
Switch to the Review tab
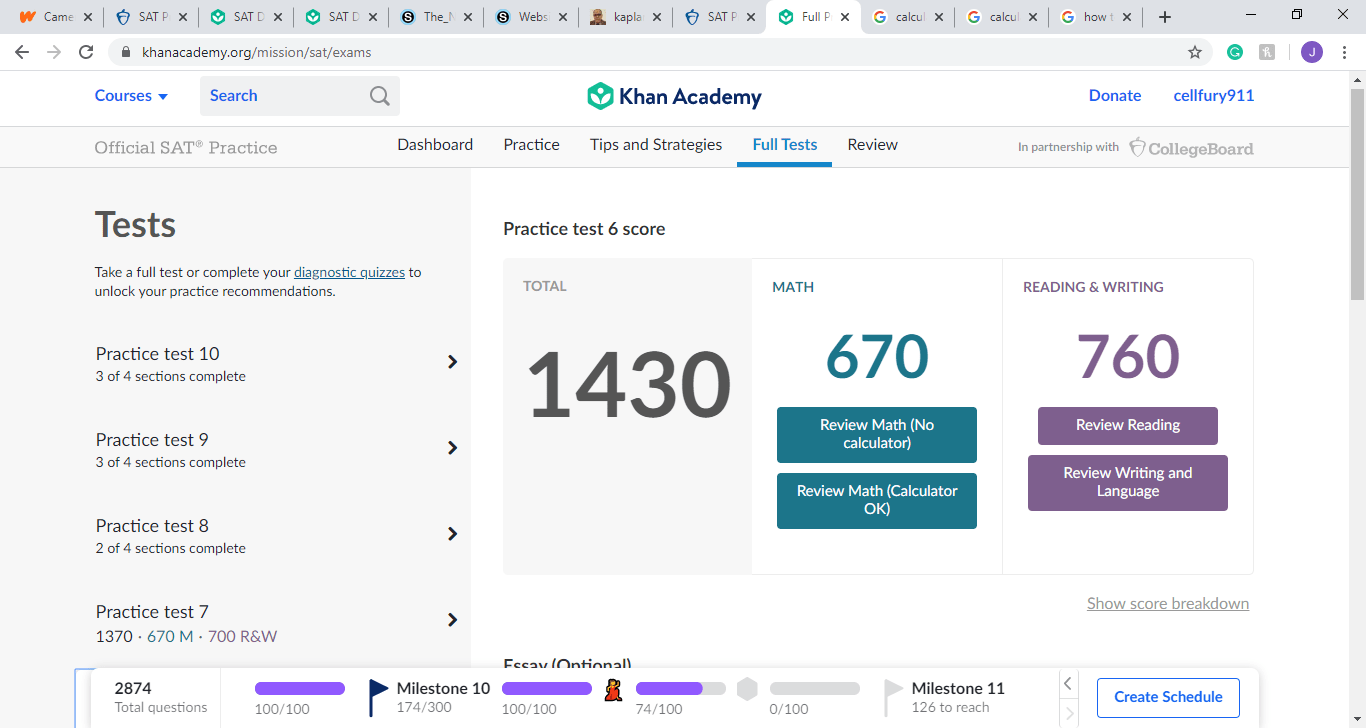873,145
